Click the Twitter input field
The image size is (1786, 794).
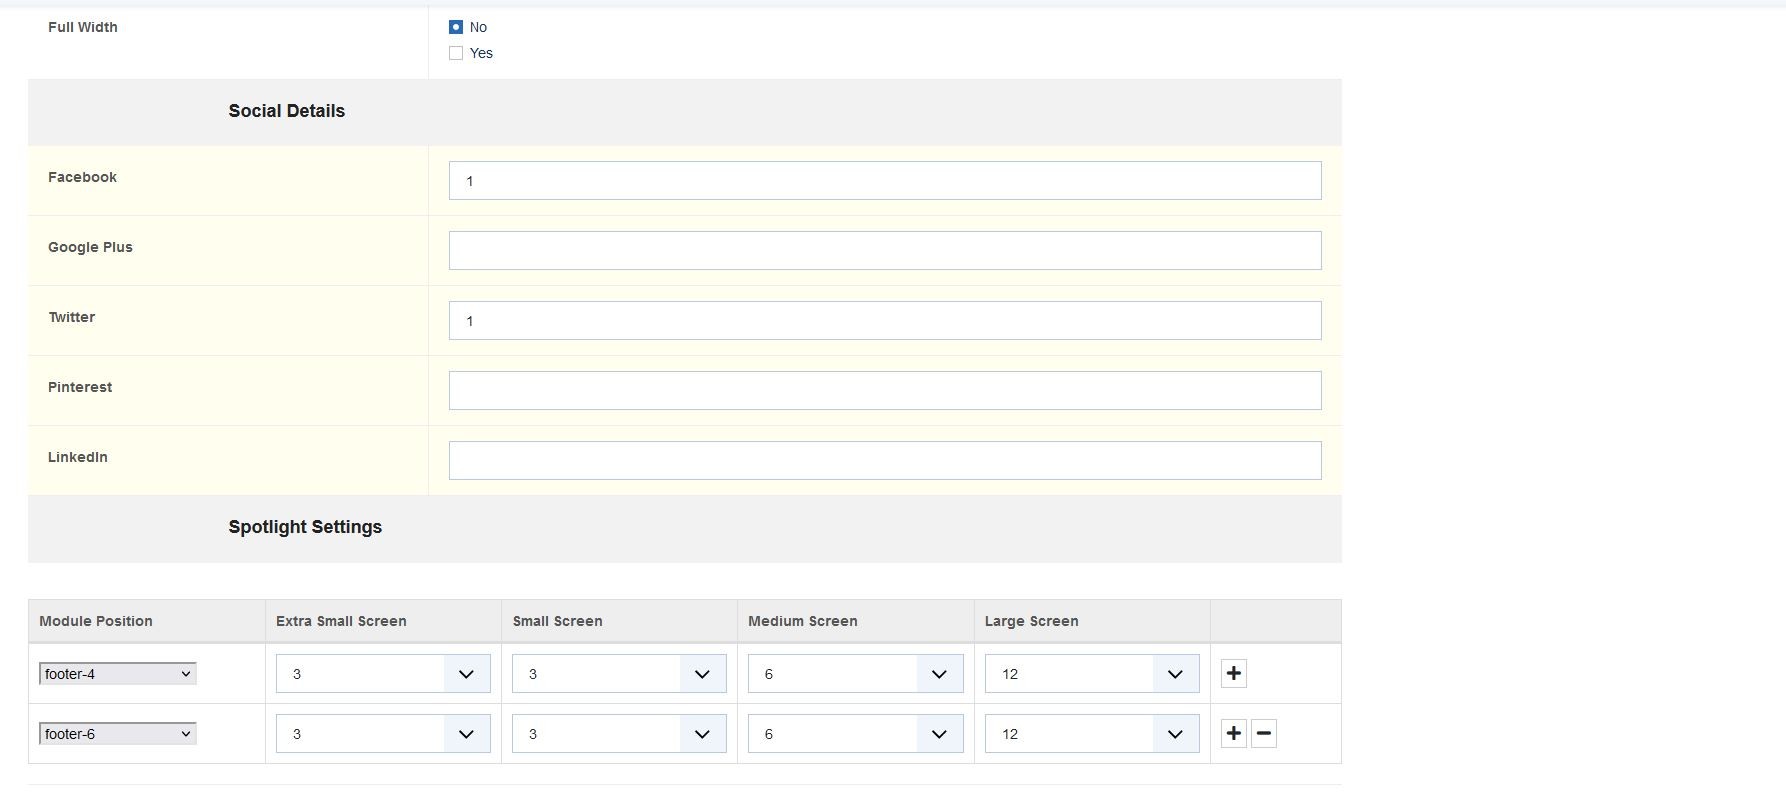(x=885, y=321)
